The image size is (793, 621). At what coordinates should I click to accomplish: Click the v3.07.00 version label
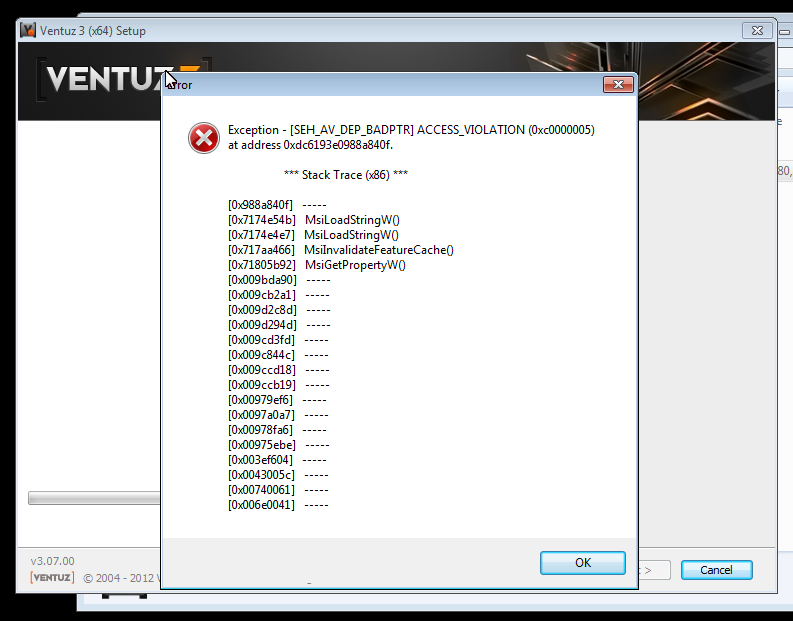point(52,561)
